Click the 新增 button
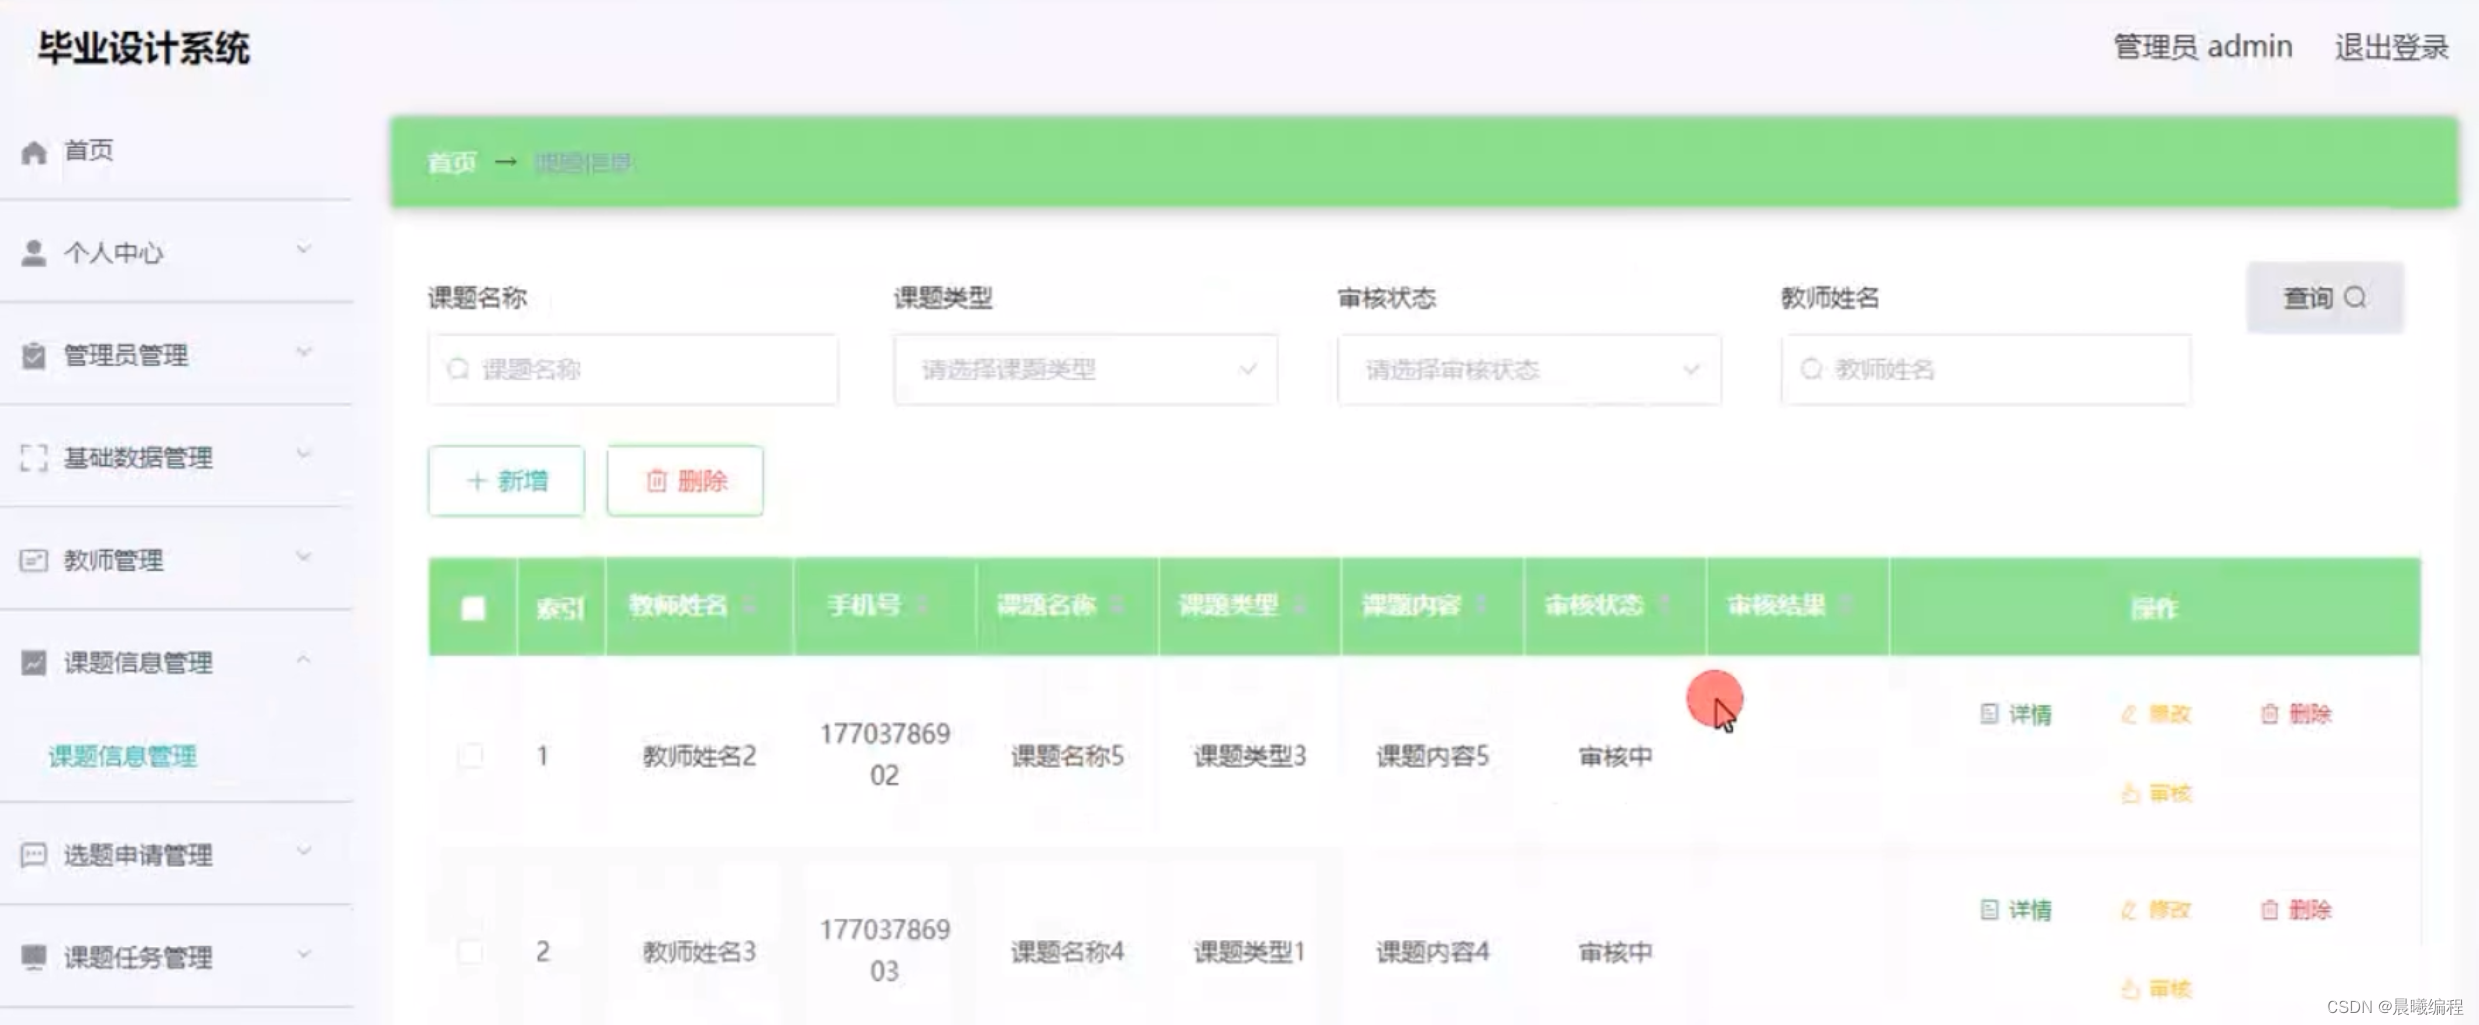 [506, 481]
